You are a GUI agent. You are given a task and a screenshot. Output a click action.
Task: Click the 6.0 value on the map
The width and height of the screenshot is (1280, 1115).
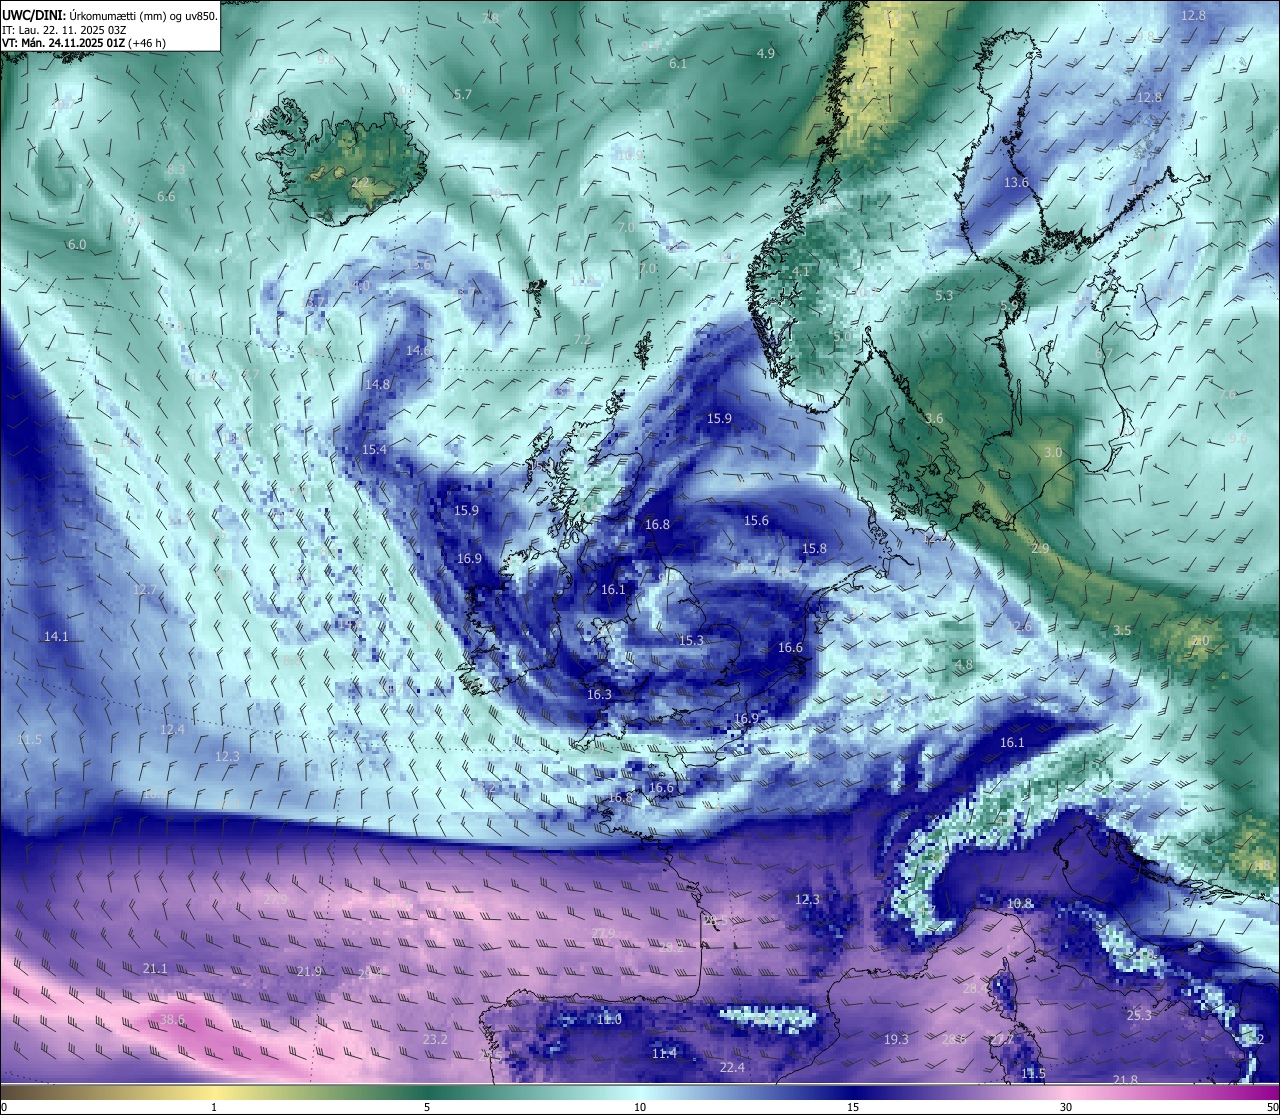click(76, 245)
